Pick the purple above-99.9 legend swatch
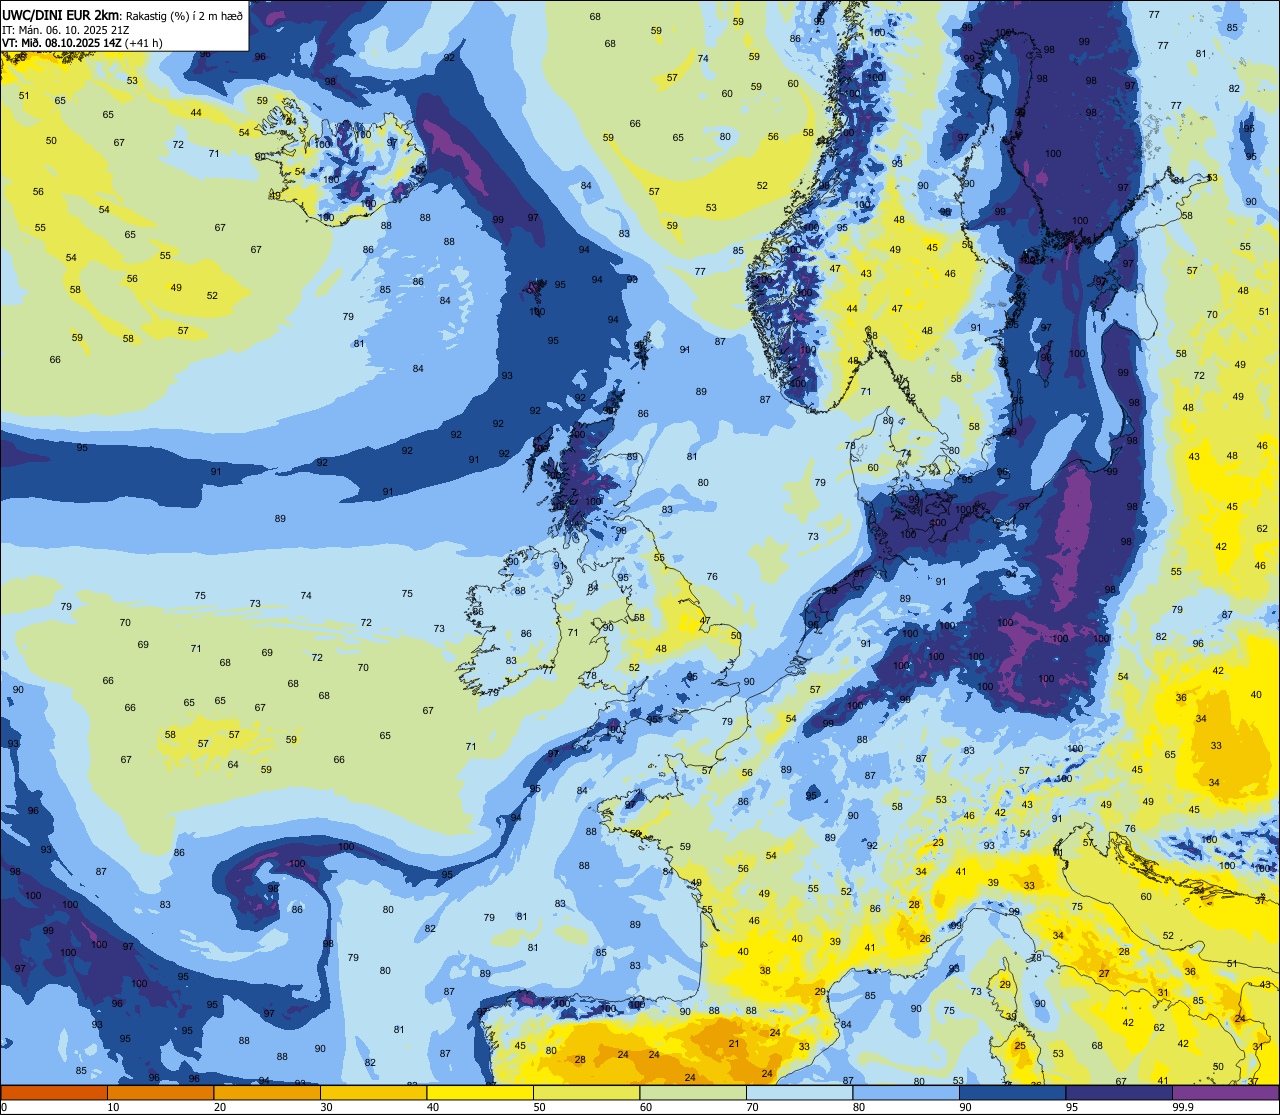 point(1225,1092)
